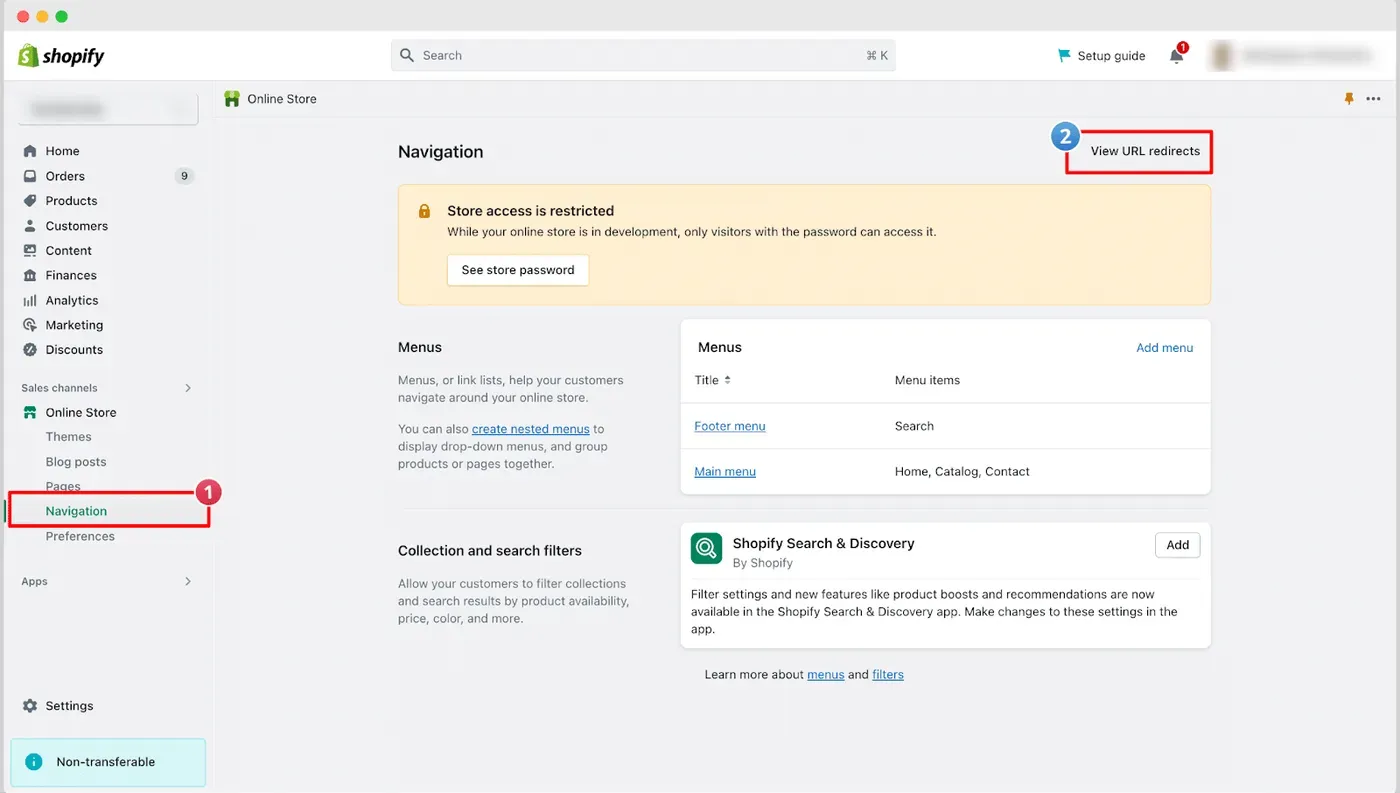Click the 'Search' menu items cell
Screen dimensions: 1400x793
click(914, 426)
